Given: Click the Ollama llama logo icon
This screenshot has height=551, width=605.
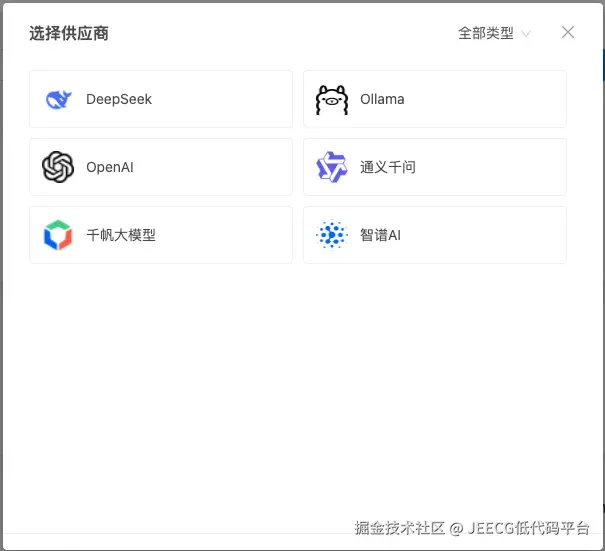Looking at the screenshot, I should point(332,100).
